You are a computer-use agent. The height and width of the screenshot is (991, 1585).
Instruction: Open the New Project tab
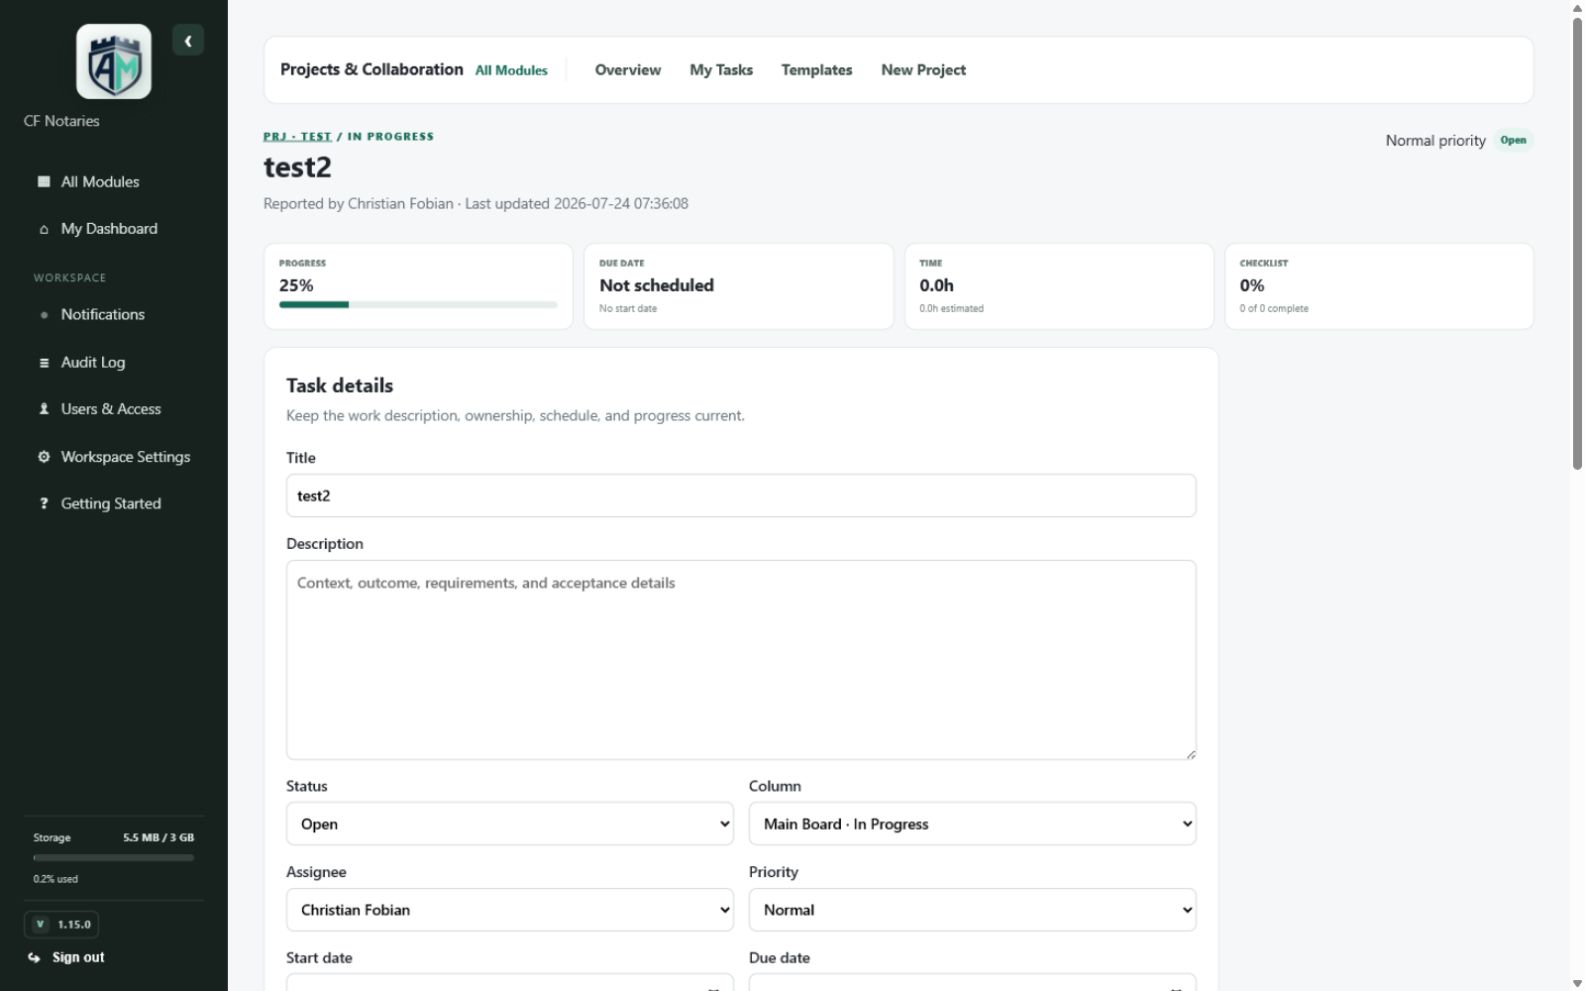923,70
